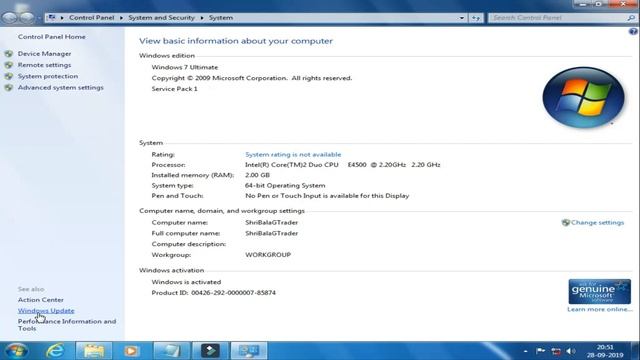The image size is (640, 360).
Task: Click the ShriBalaGTrader full computer name value
Action: pyautogui.click(x=271, y=233)
